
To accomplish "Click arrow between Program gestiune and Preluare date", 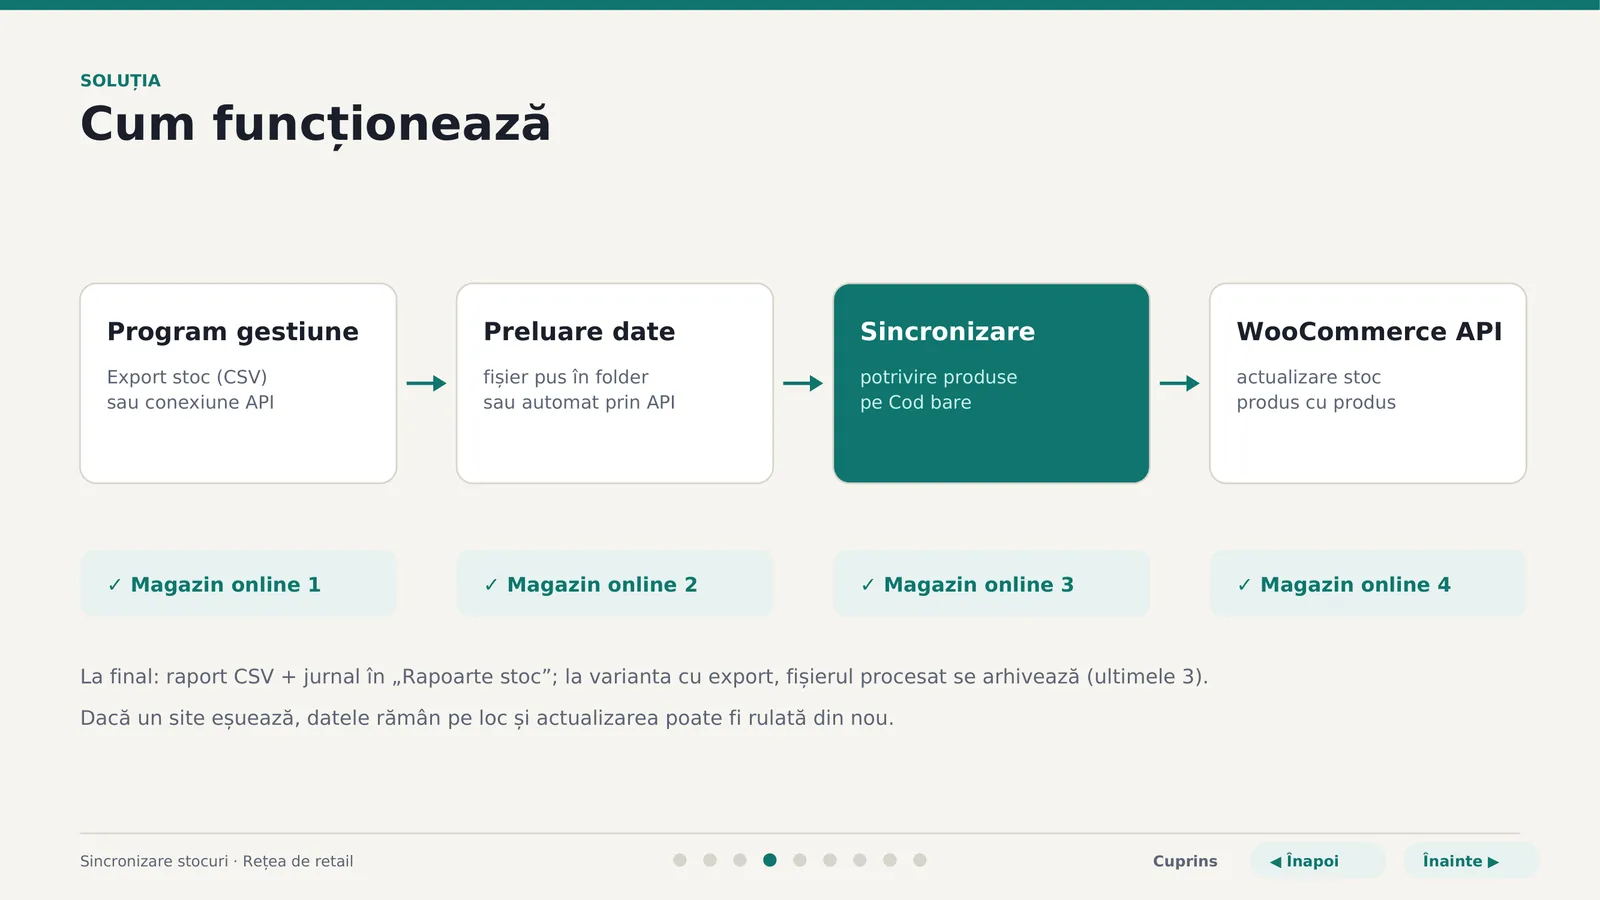I will pos(426,383).
